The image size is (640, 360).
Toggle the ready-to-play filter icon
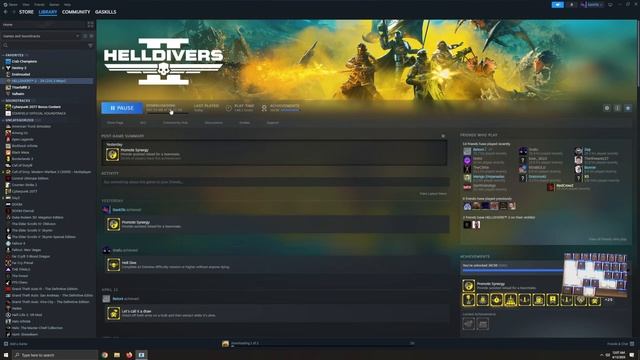coord(91,36)
